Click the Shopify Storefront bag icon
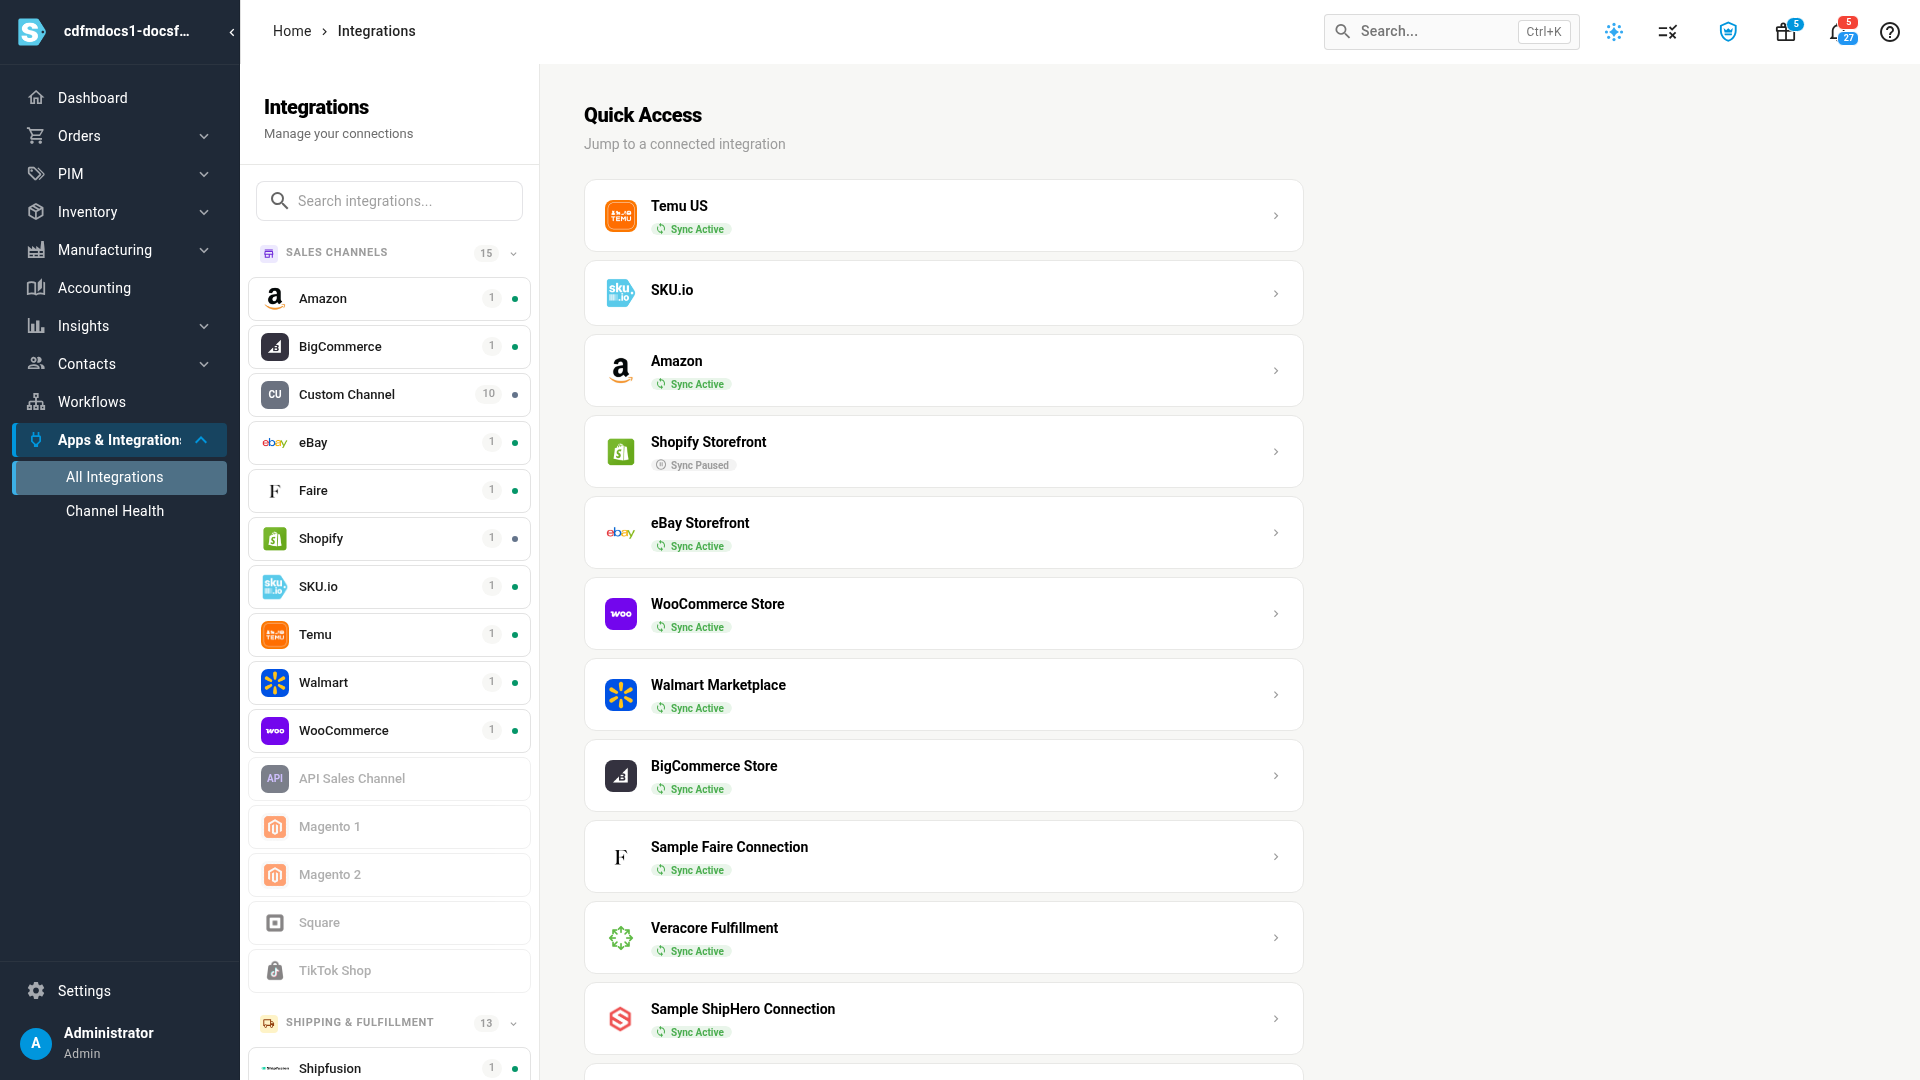Image resolution: width=1920 pixels, height=1080 pixels. click(x=621, y=452)
